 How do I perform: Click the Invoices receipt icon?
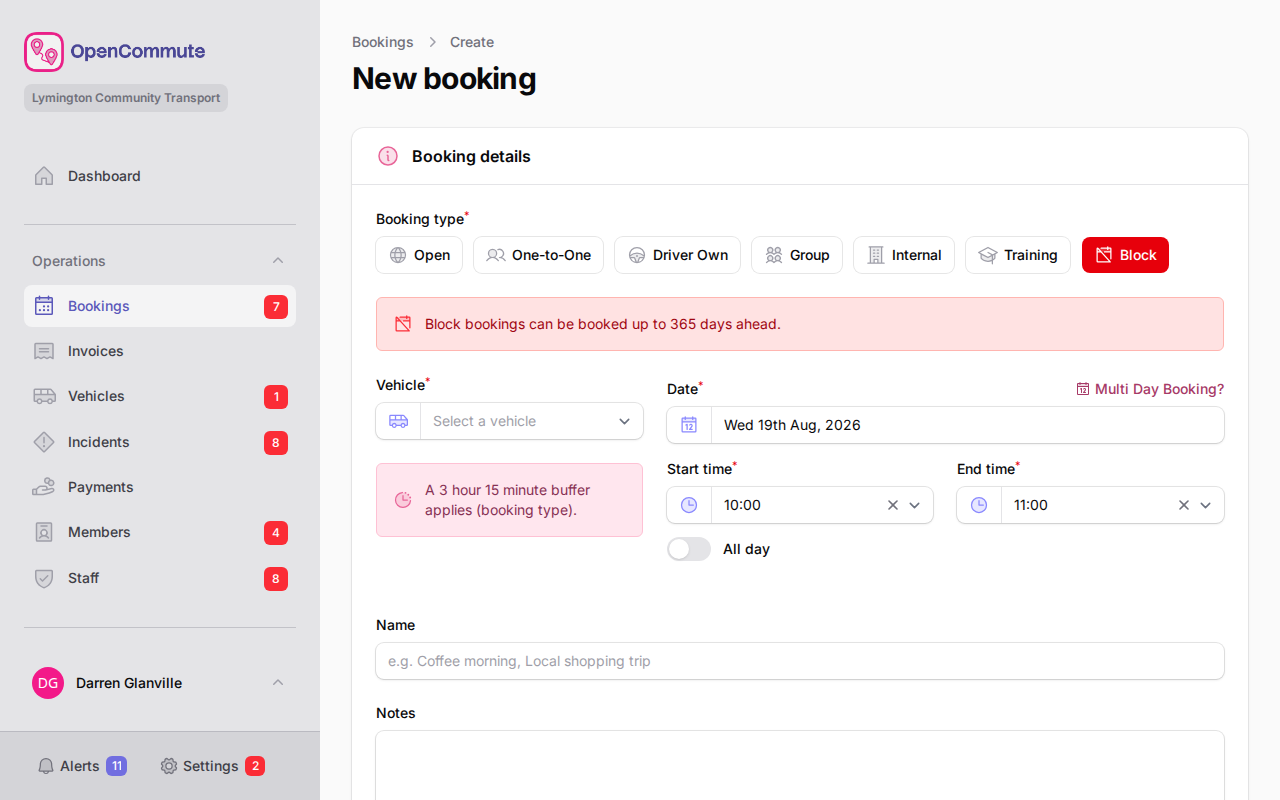[44, 351]
